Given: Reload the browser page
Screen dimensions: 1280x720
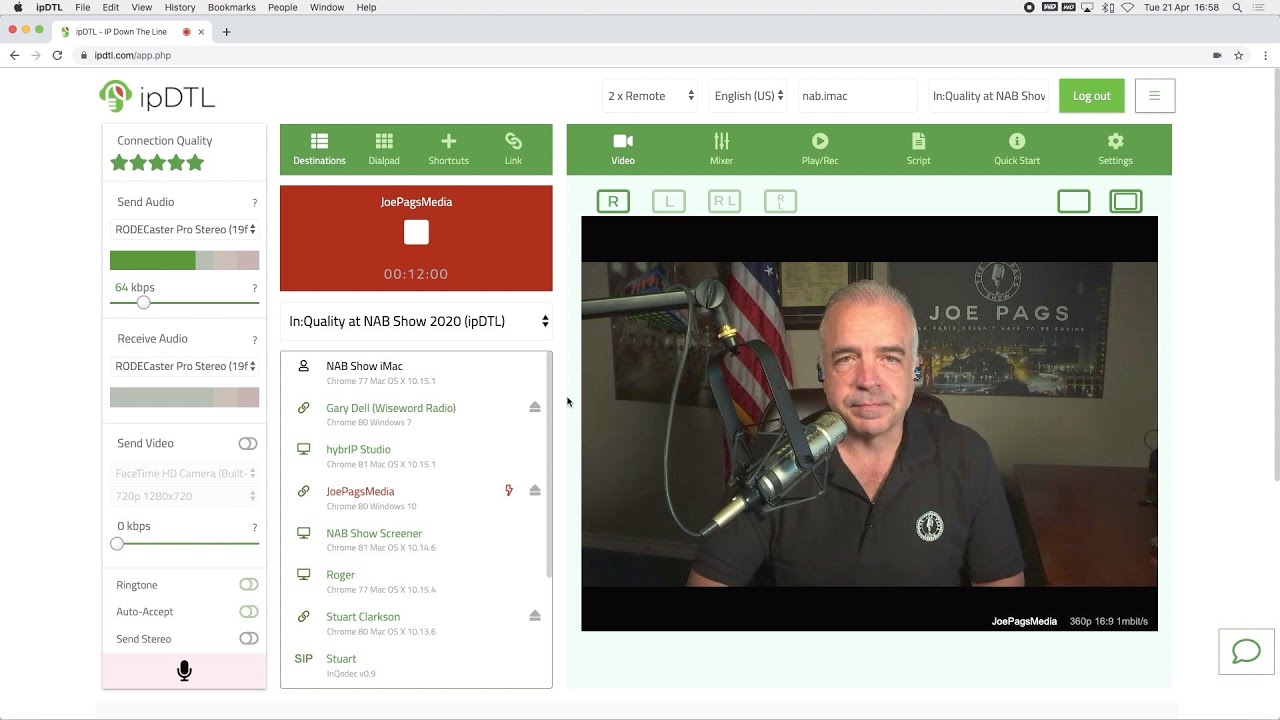Looking at the screenshot, I should (x=57, y=55).
